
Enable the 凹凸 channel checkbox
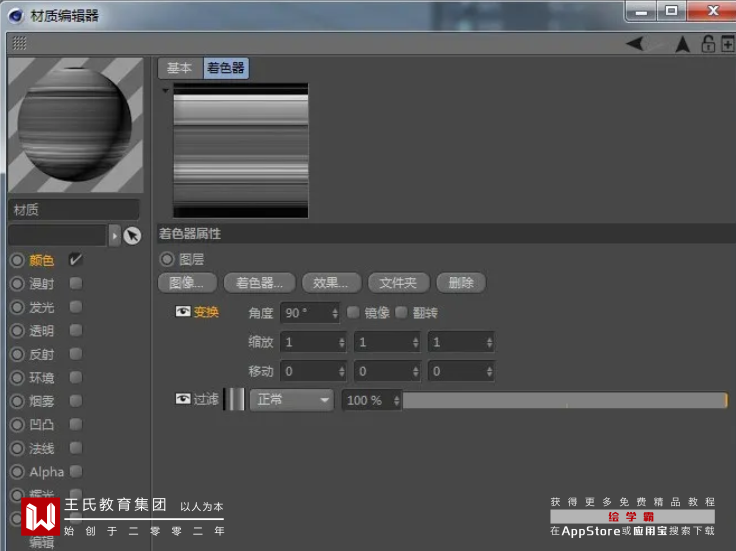pyautogui.click(x=76, y=424)
